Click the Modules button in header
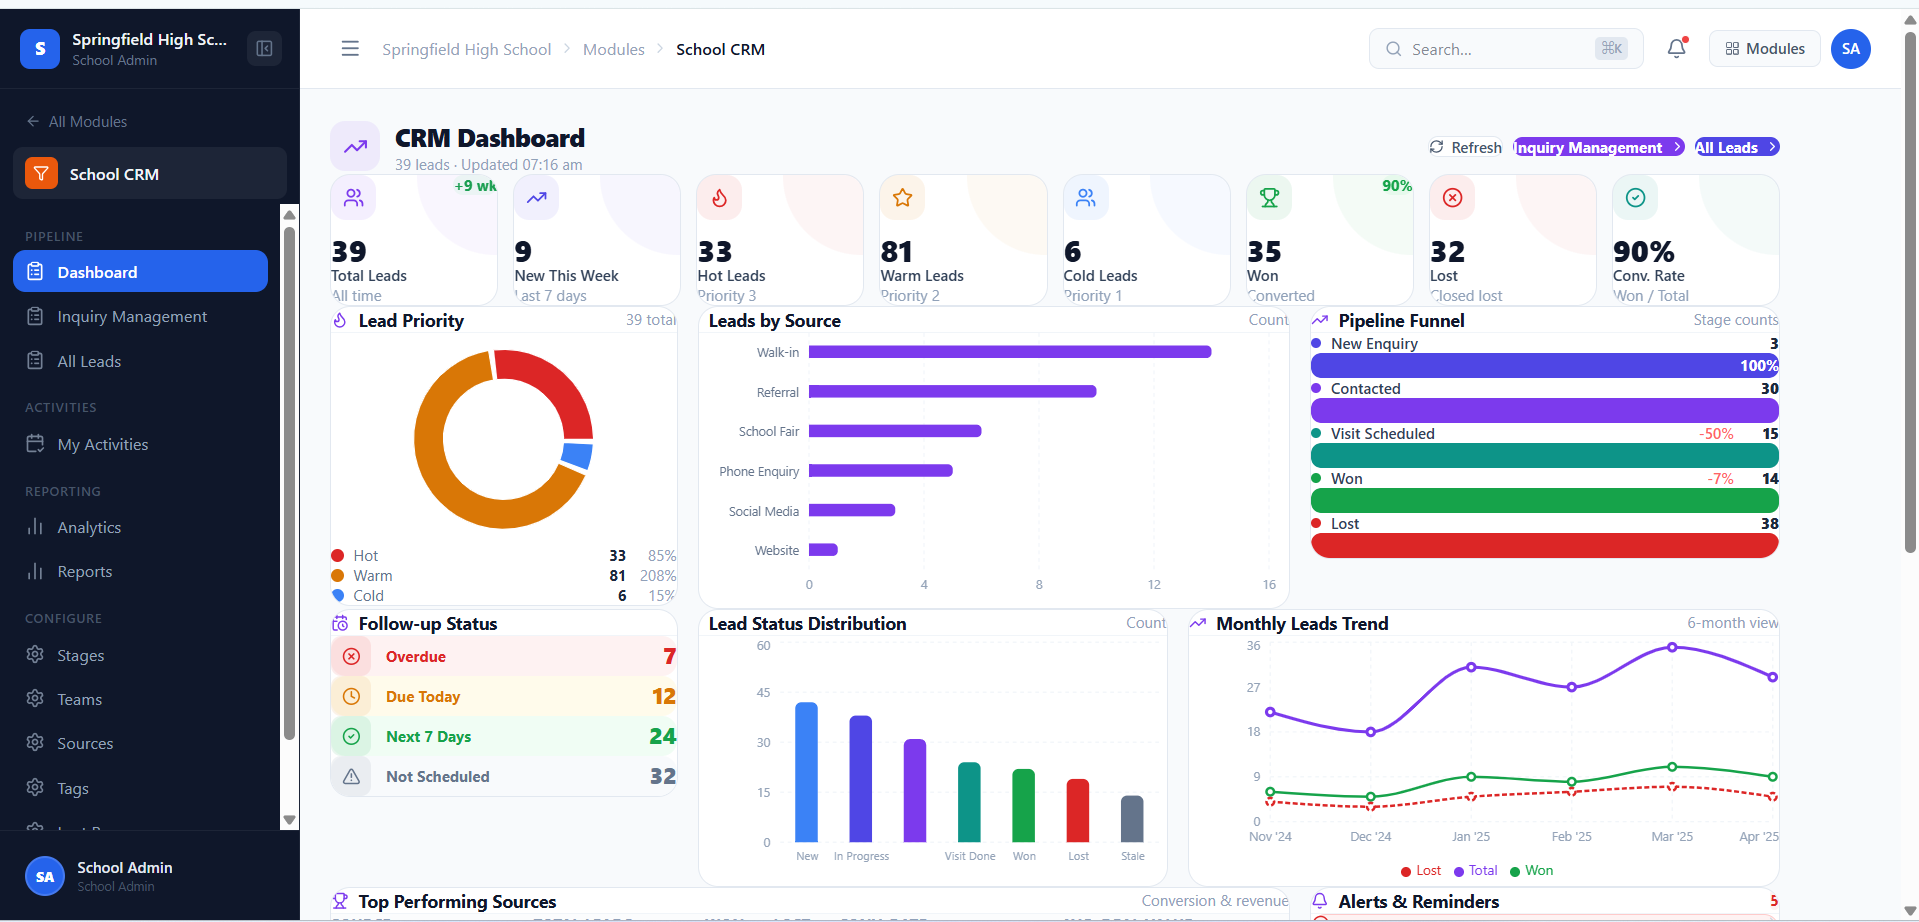Viewport: 1919px width, 922px height. (x=1765, y=49)
